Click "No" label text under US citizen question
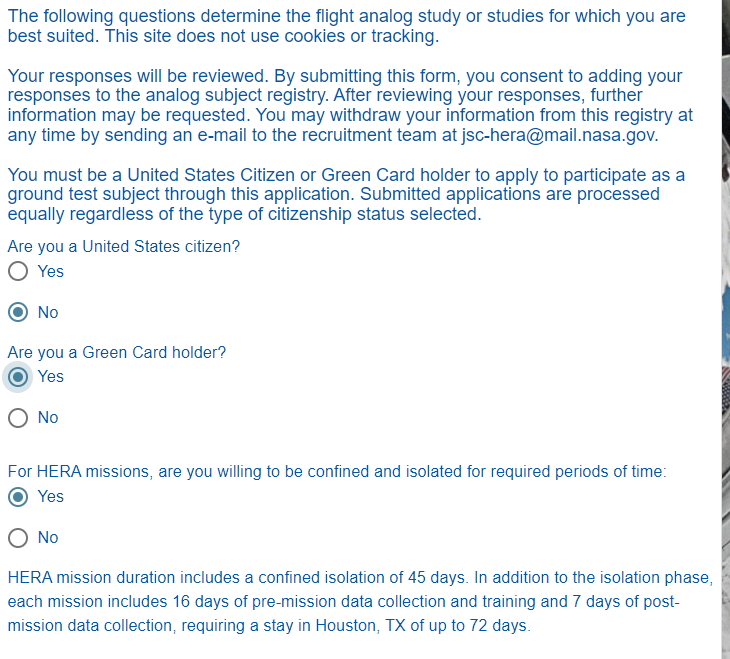This screenshot has width=730, height=659. [x=48, y=312]
